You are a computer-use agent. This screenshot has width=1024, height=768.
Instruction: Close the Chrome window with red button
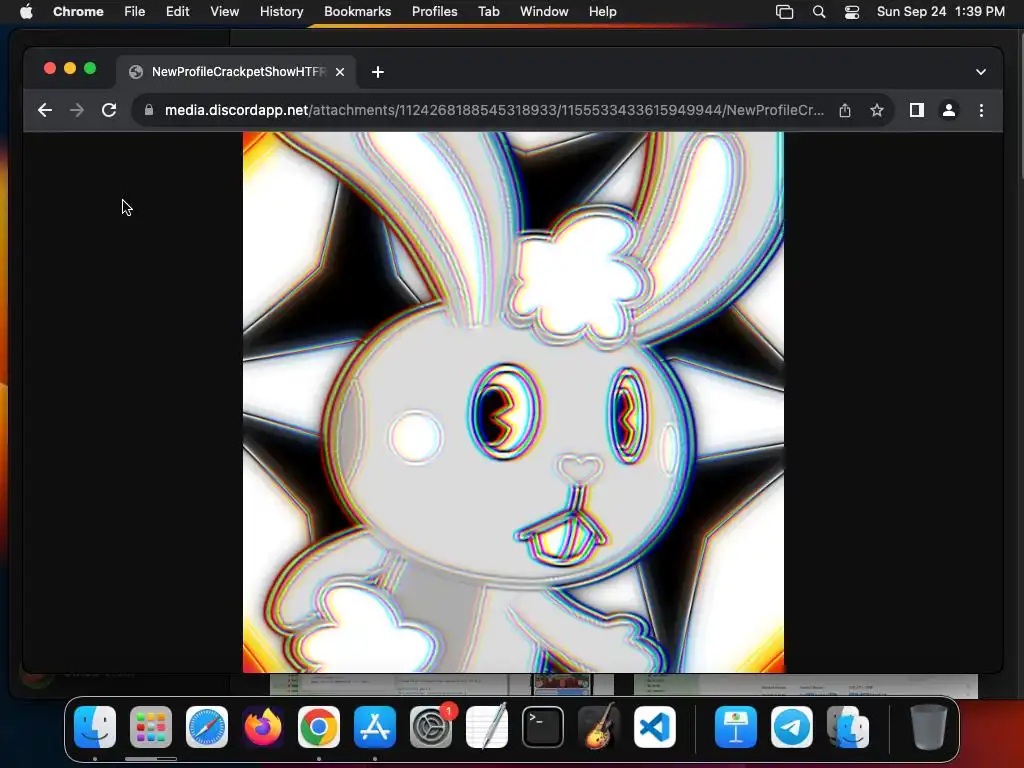(50, 69)
